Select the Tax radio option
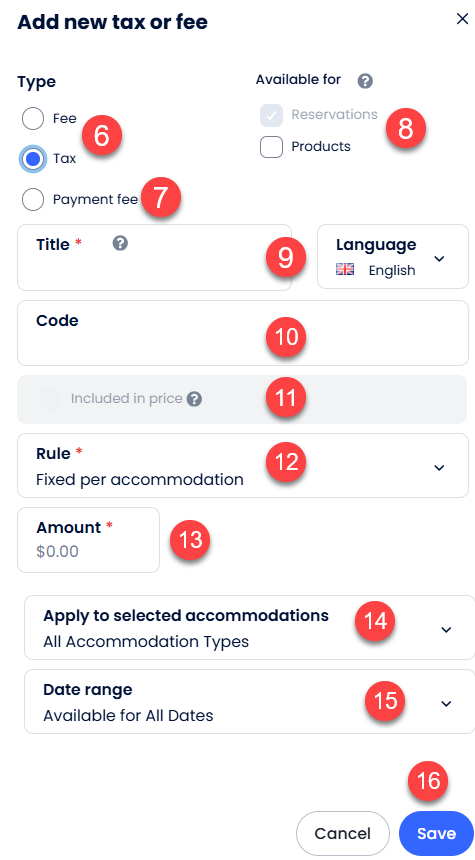 coord(33,159)
